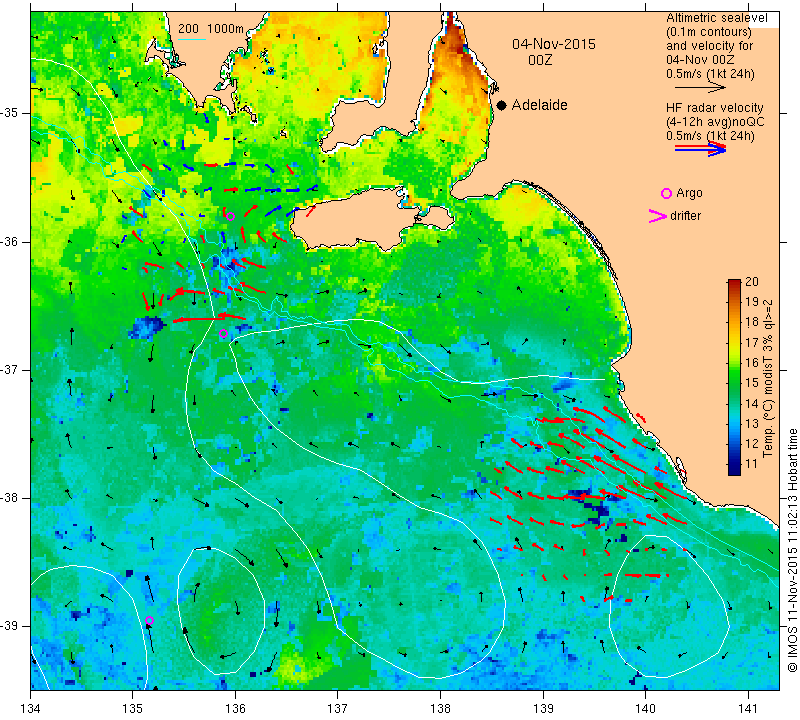Click the '11' tick on the color bar
This screenshot has width=800, height=720.
click(752, 464)
